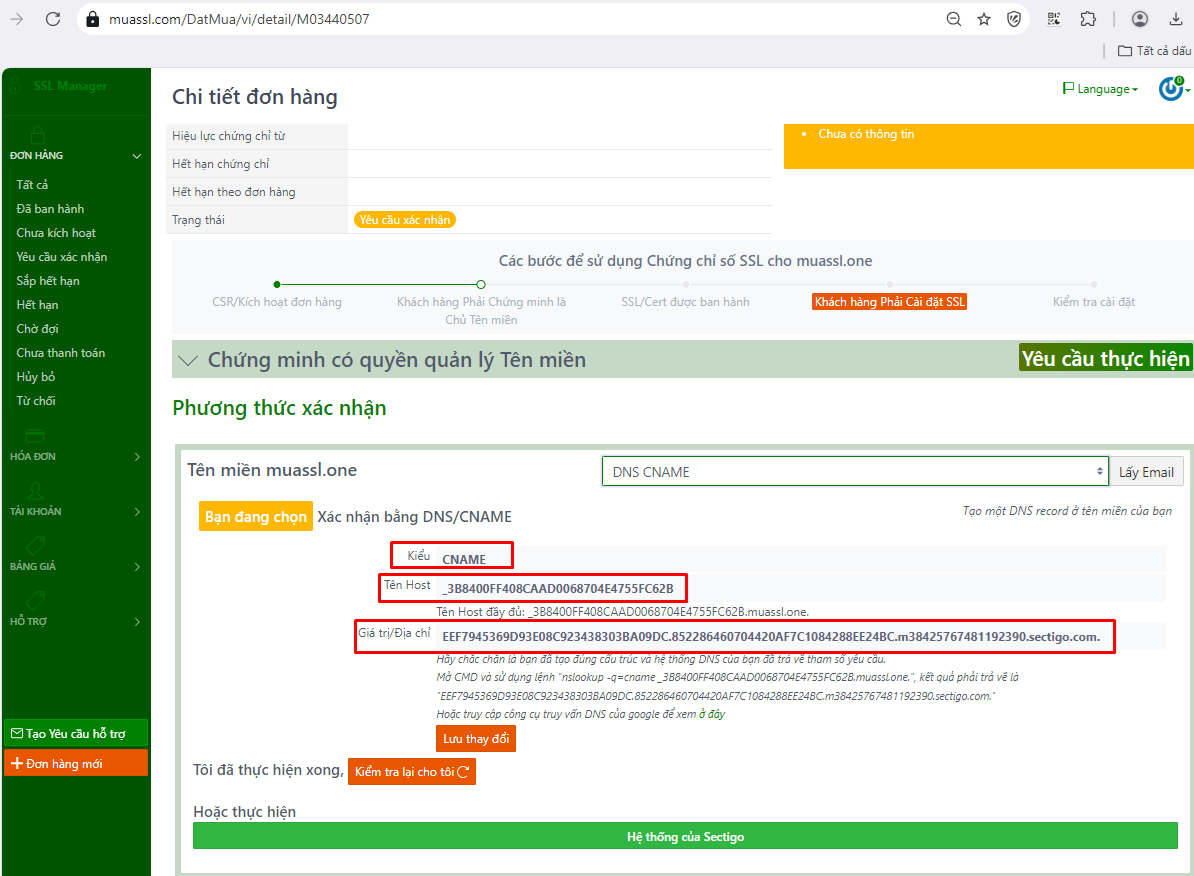Click the green Hệ thống của Sectigo bar
Image resolution: width=1194 pixels, height=876 pixels.
[685, 837]
